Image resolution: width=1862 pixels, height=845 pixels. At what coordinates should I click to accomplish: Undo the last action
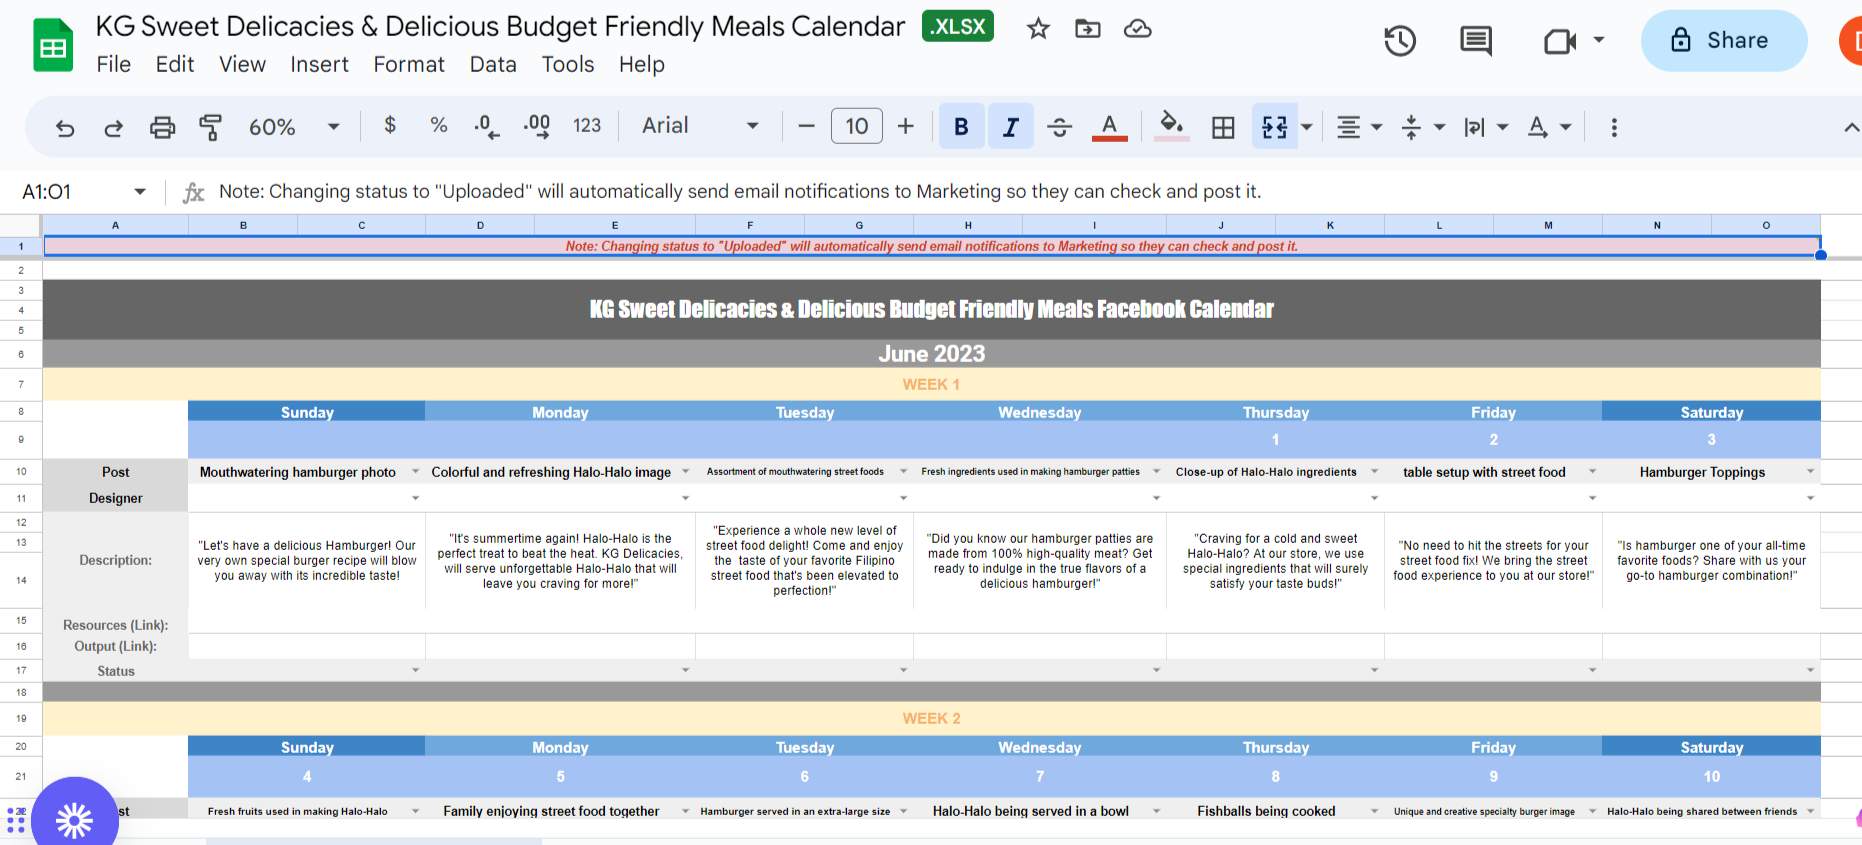65,127
